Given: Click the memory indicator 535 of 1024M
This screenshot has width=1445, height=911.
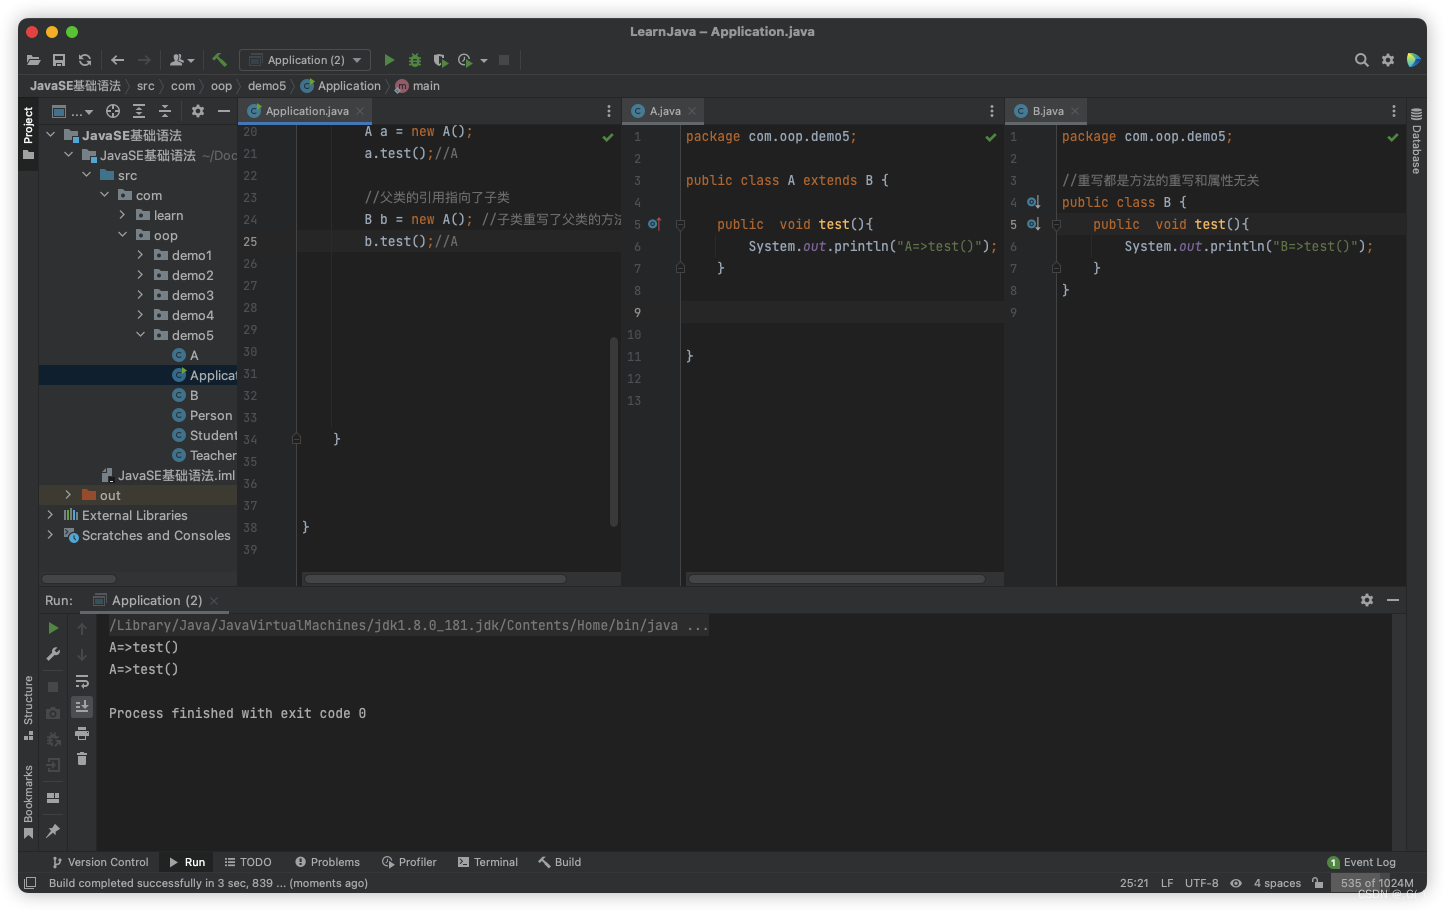Looking at the screenshot, I should point(1377,883).
